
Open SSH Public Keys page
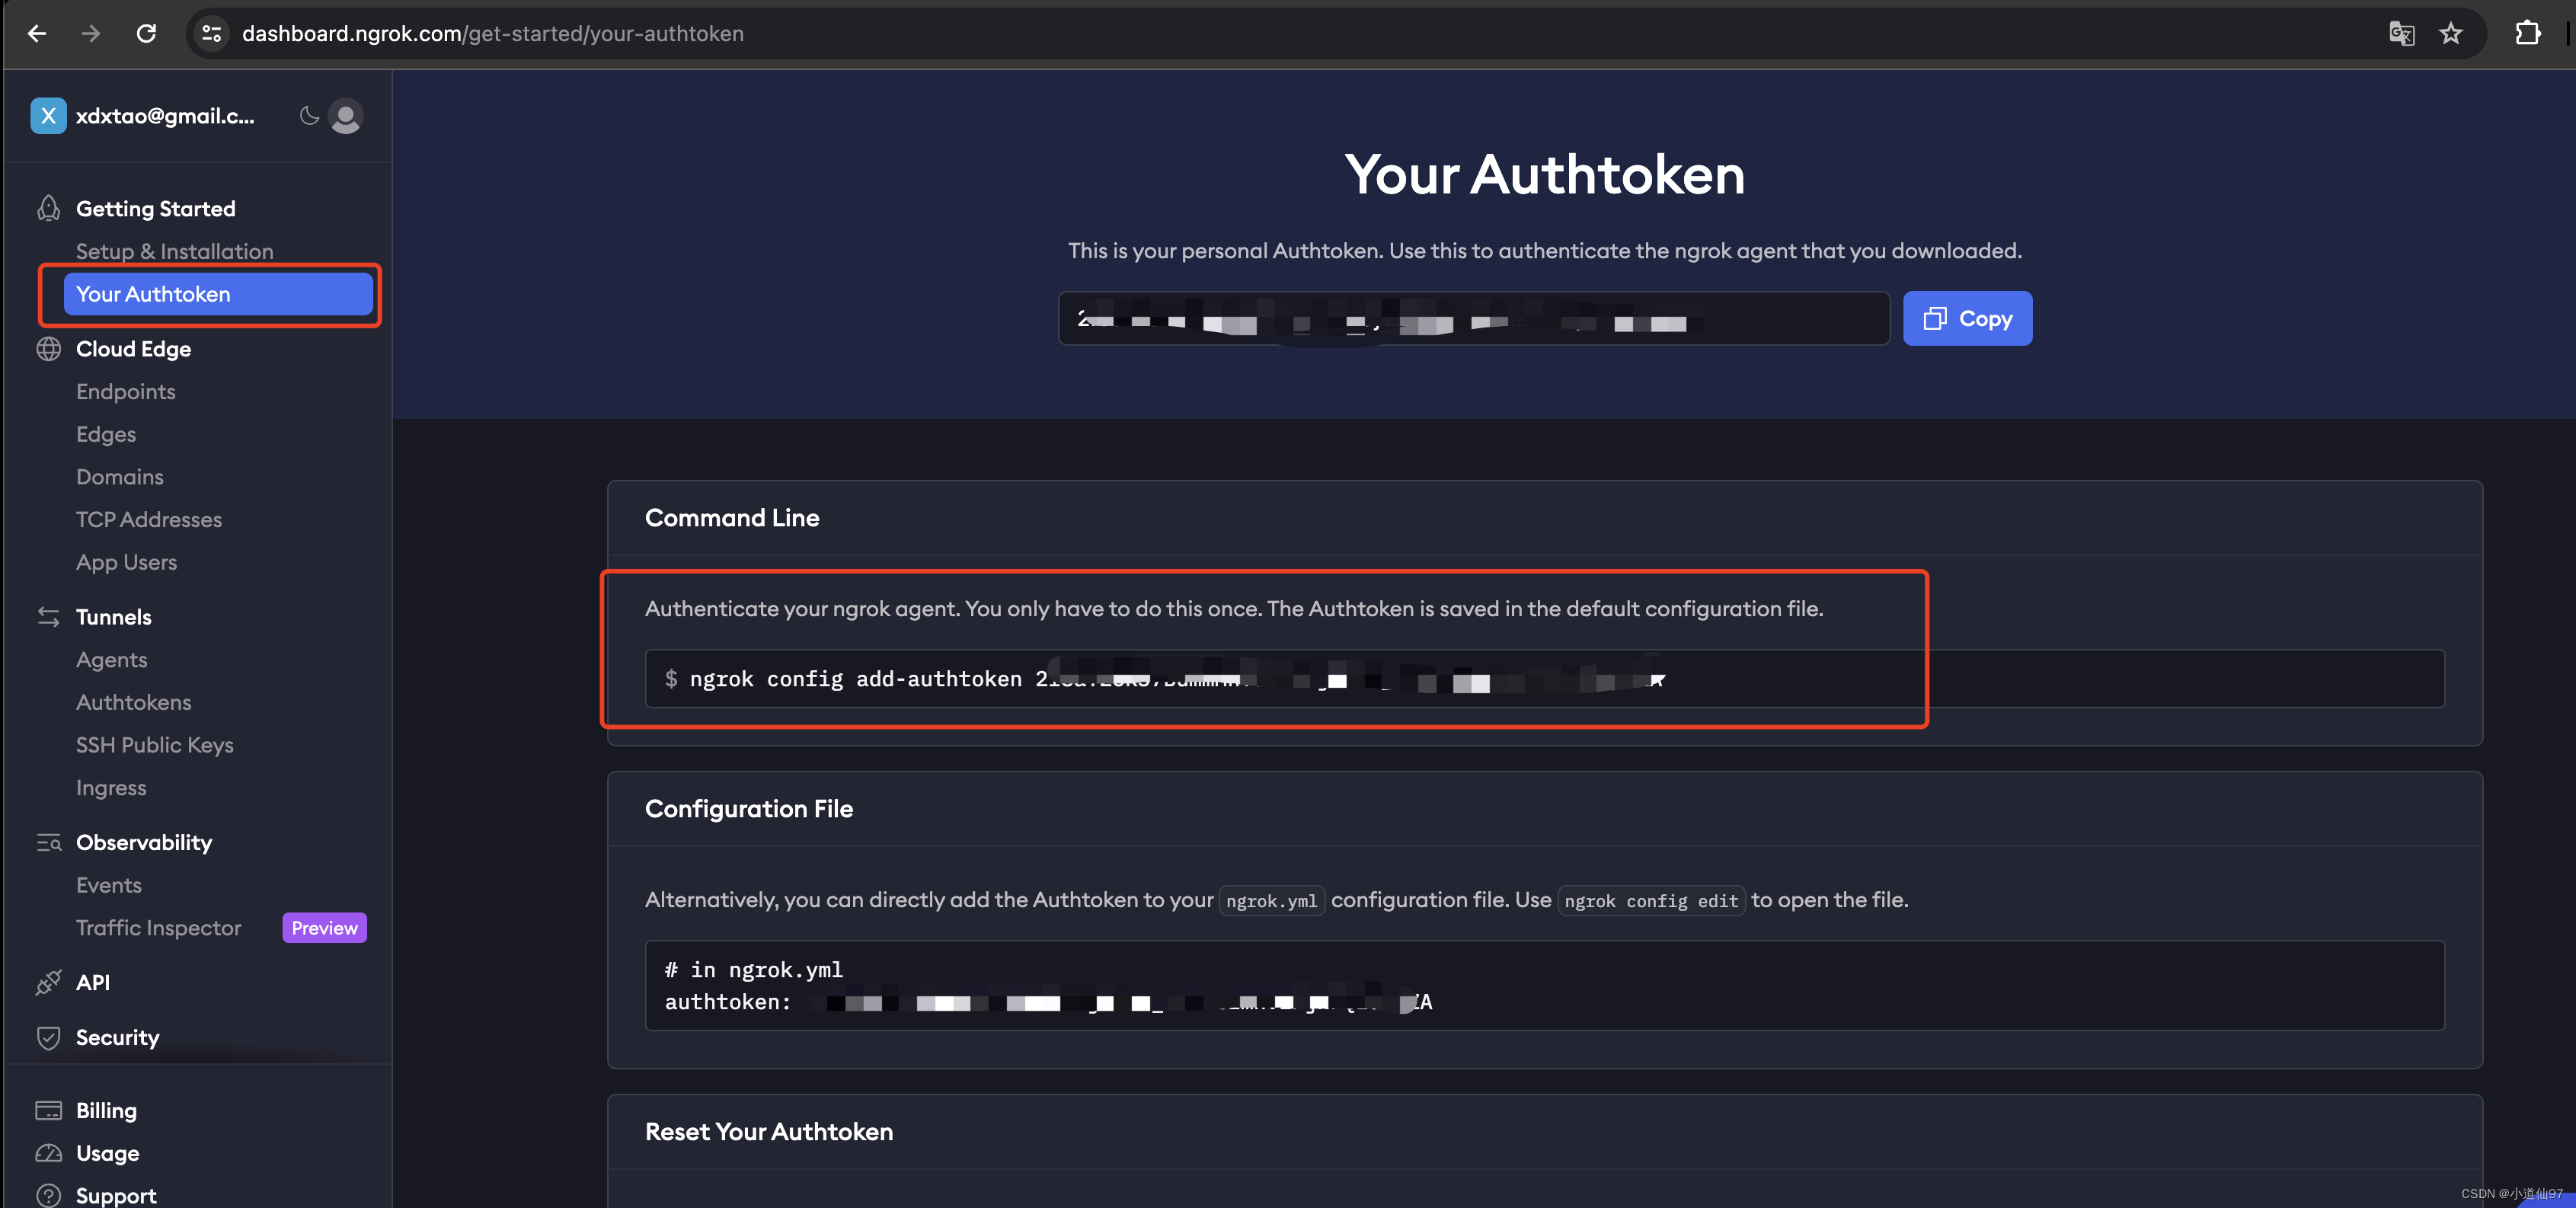[155, 744]
